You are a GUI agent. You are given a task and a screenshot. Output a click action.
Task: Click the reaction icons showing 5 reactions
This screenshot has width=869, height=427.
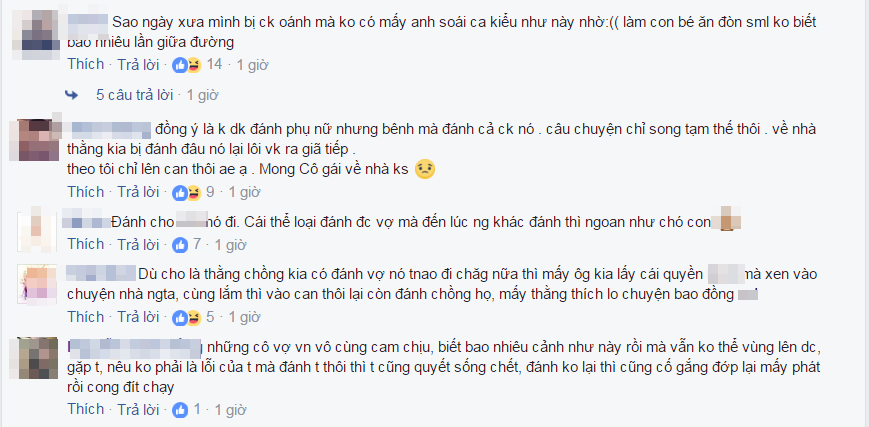point(187,317)
